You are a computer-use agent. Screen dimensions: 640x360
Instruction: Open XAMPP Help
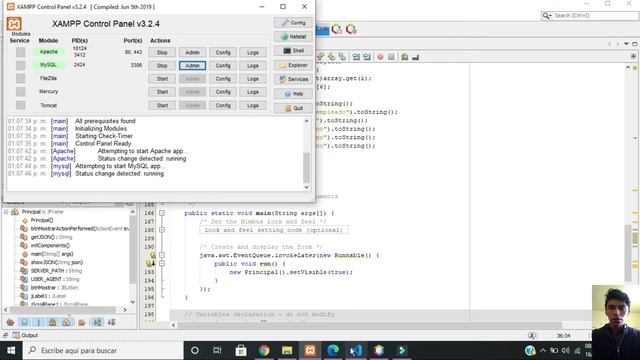[x=293, y=94]
